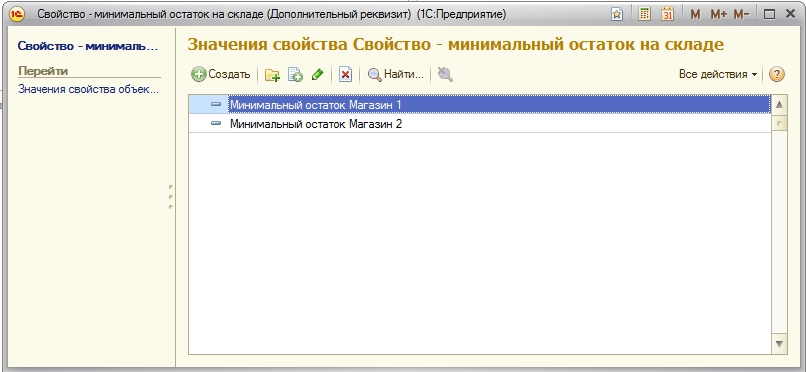This screenshot has height=372, width=806.
Task: Click the 1C application logo icon
Action: (x=17, y=14)
